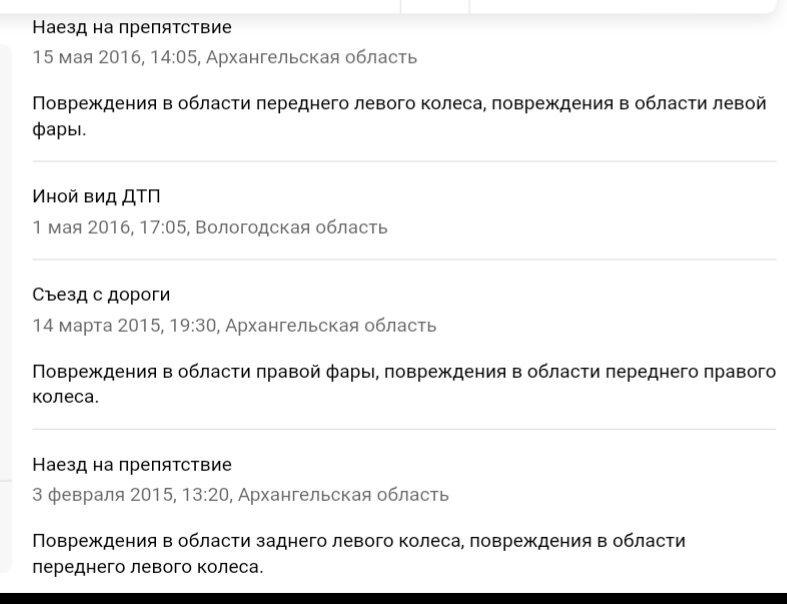The image size is (787, 604).
Task: Select the first Наезд на препятствие heading
Action: 132,27
